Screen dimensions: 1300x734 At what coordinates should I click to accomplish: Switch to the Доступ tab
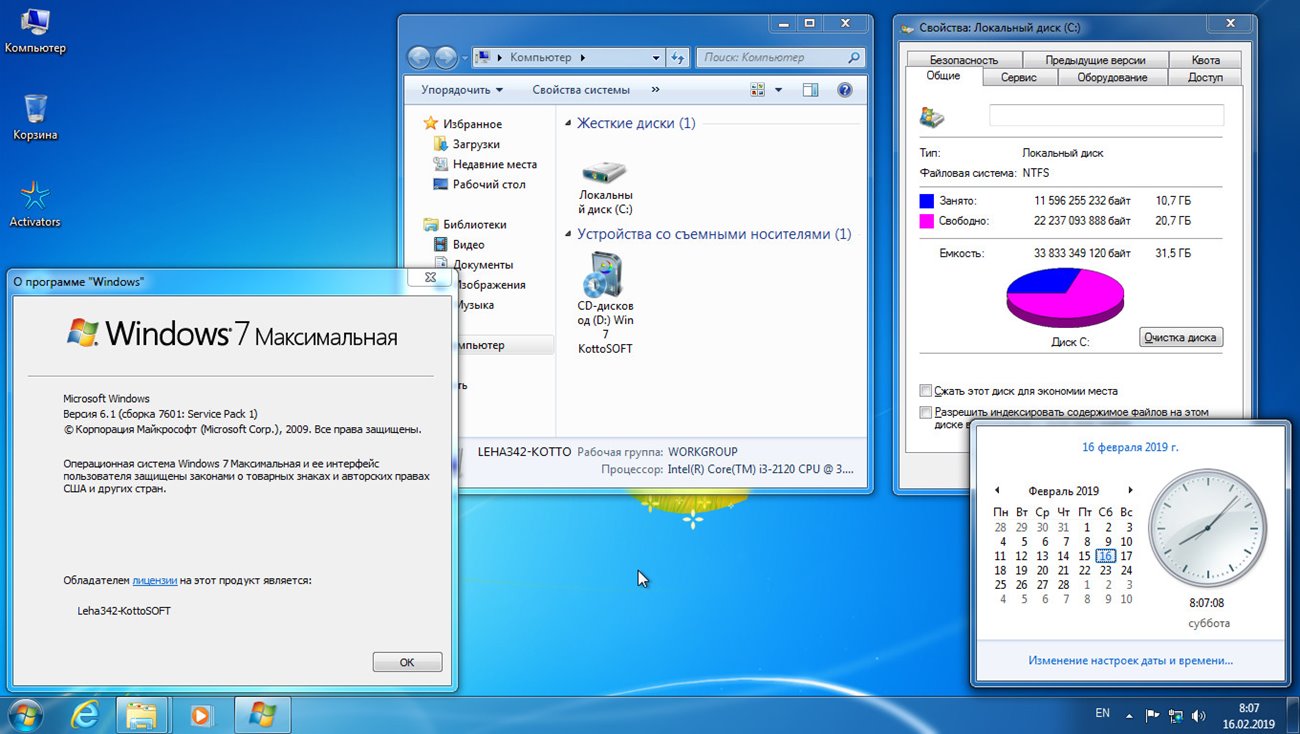point(1205,77)
